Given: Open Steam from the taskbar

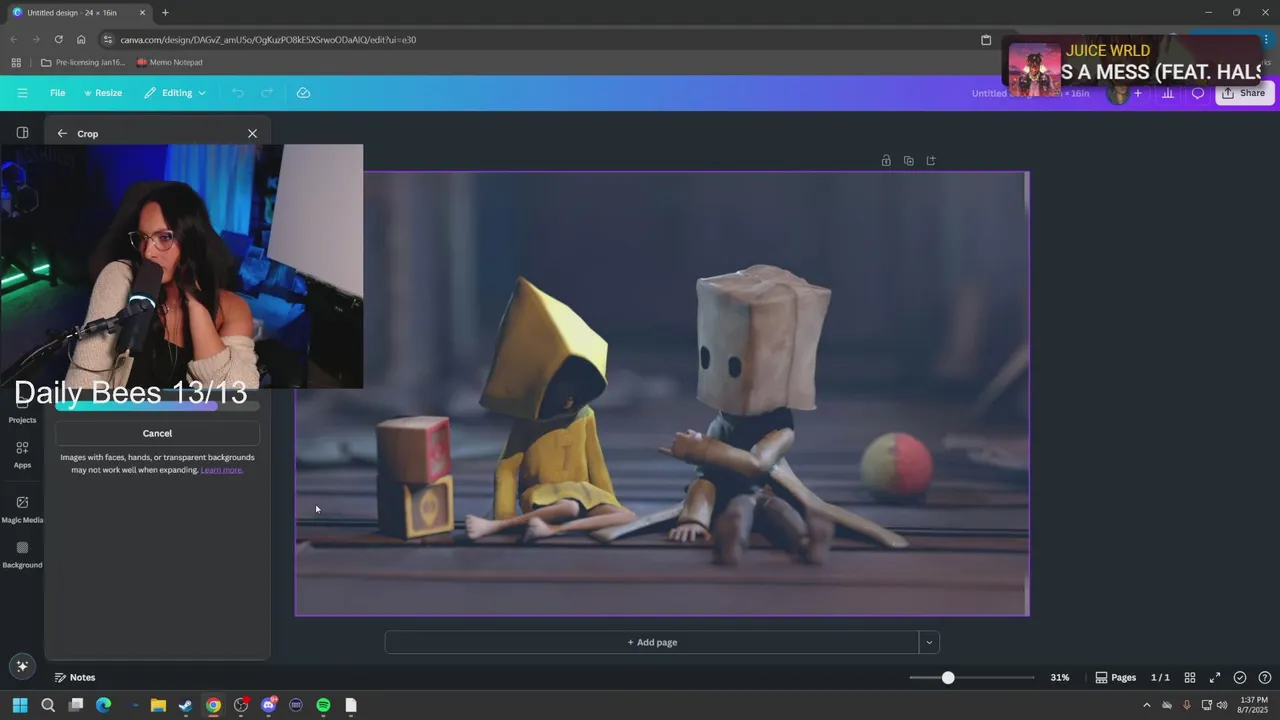Looking at the screenshot, I should (186, 705).
